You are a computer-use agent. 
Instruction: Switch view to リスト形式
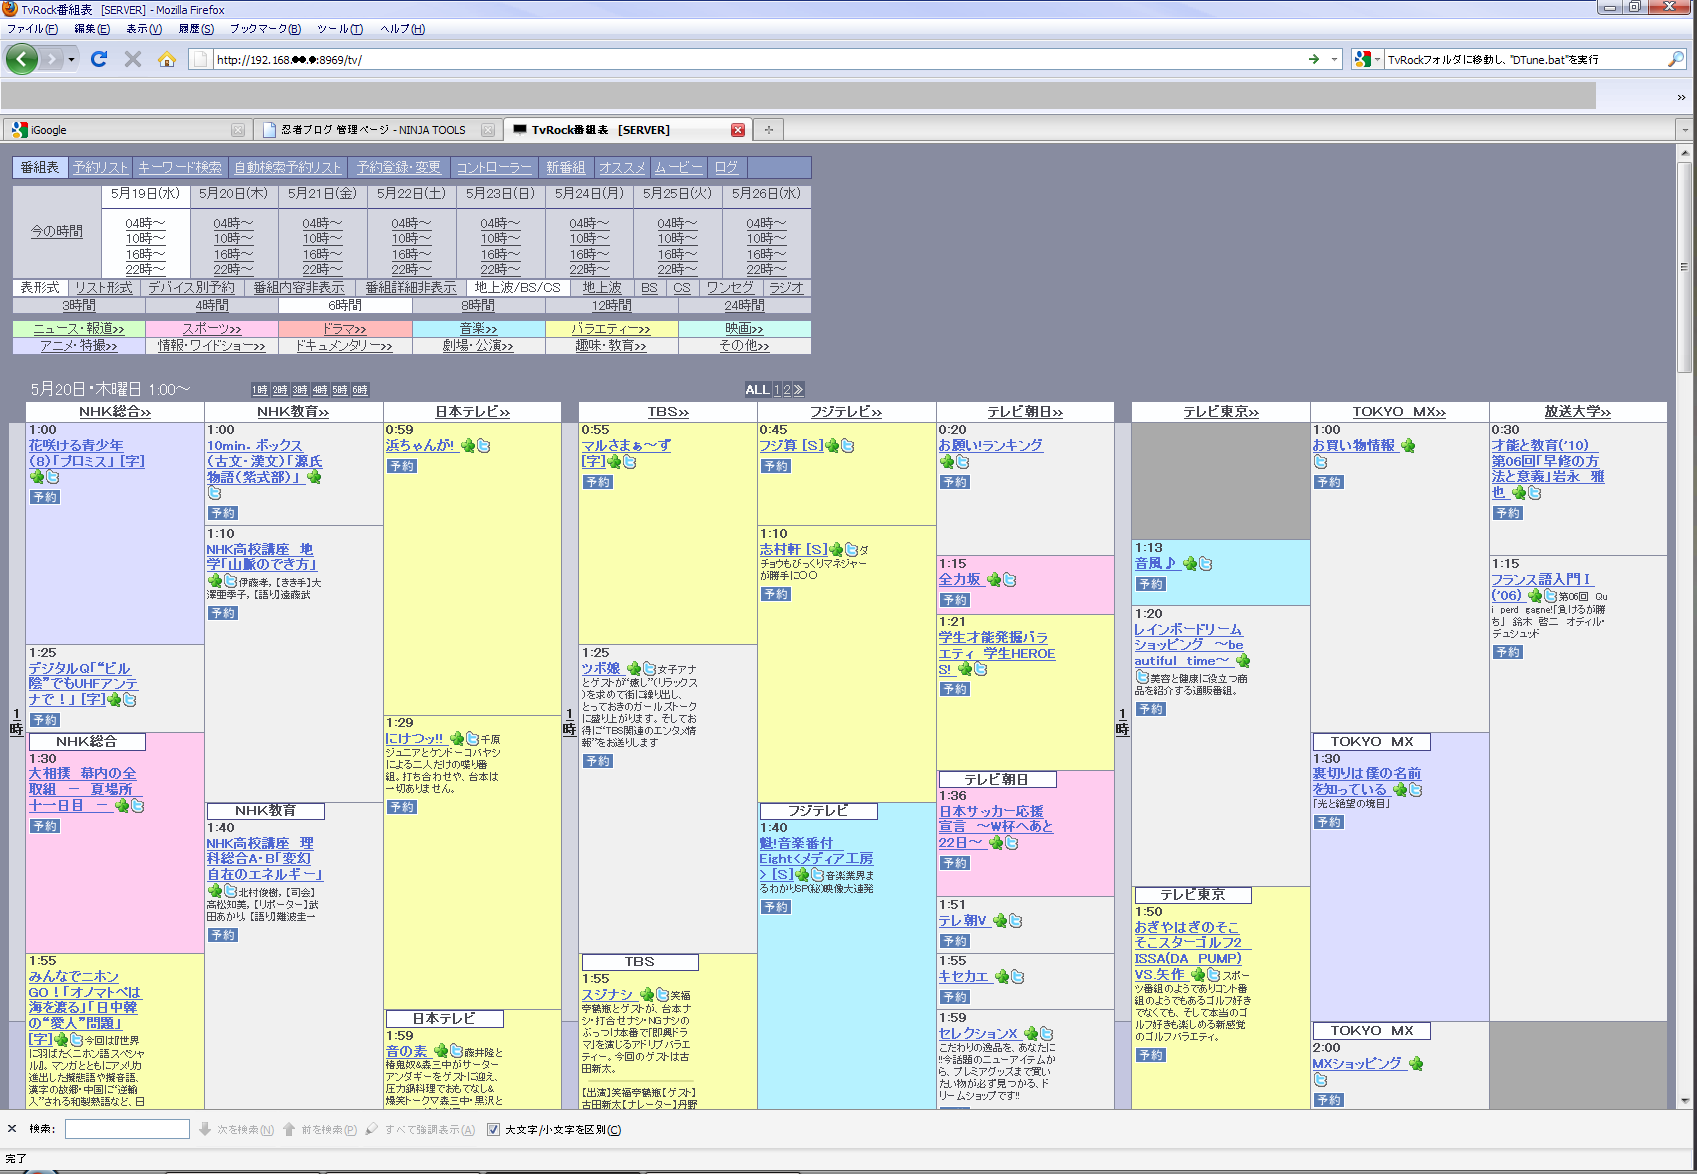[x=104, y=287]
